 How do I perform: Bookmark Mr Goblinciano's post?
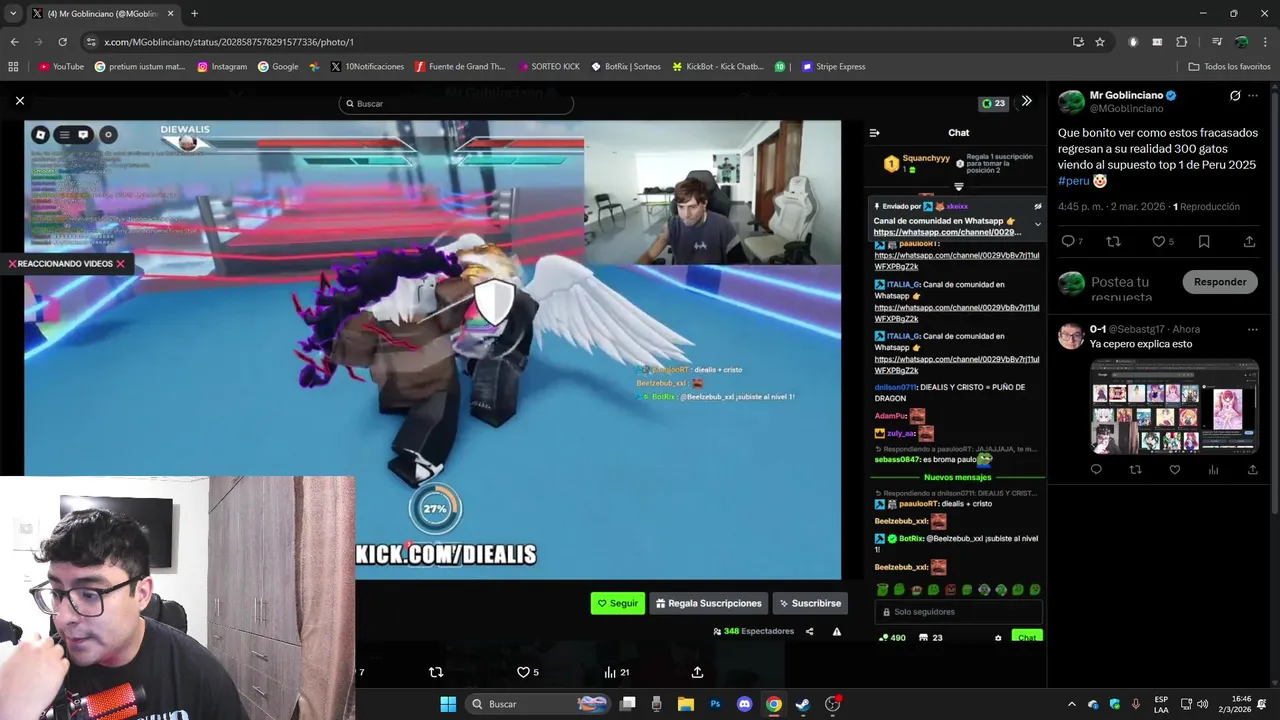coord(1204,241)
